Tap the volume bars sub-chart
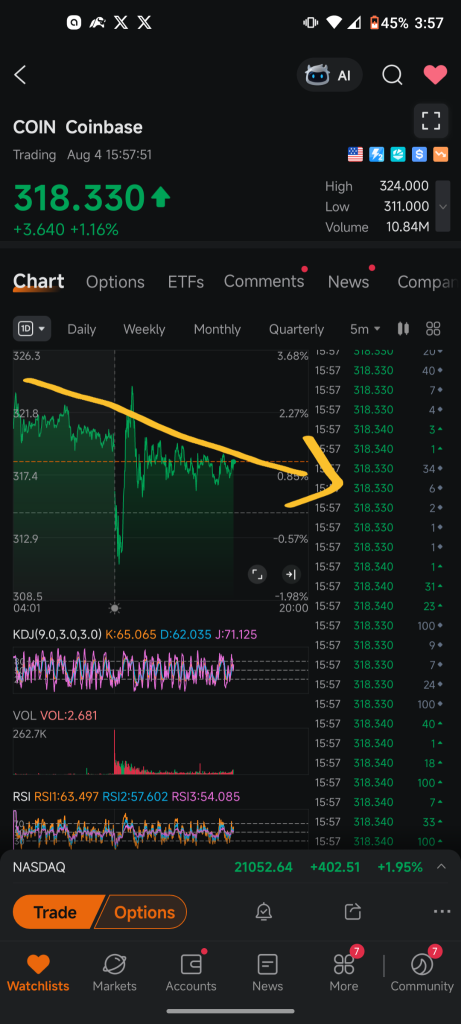This screenshot has width=461, height=1024. [160, 751]
